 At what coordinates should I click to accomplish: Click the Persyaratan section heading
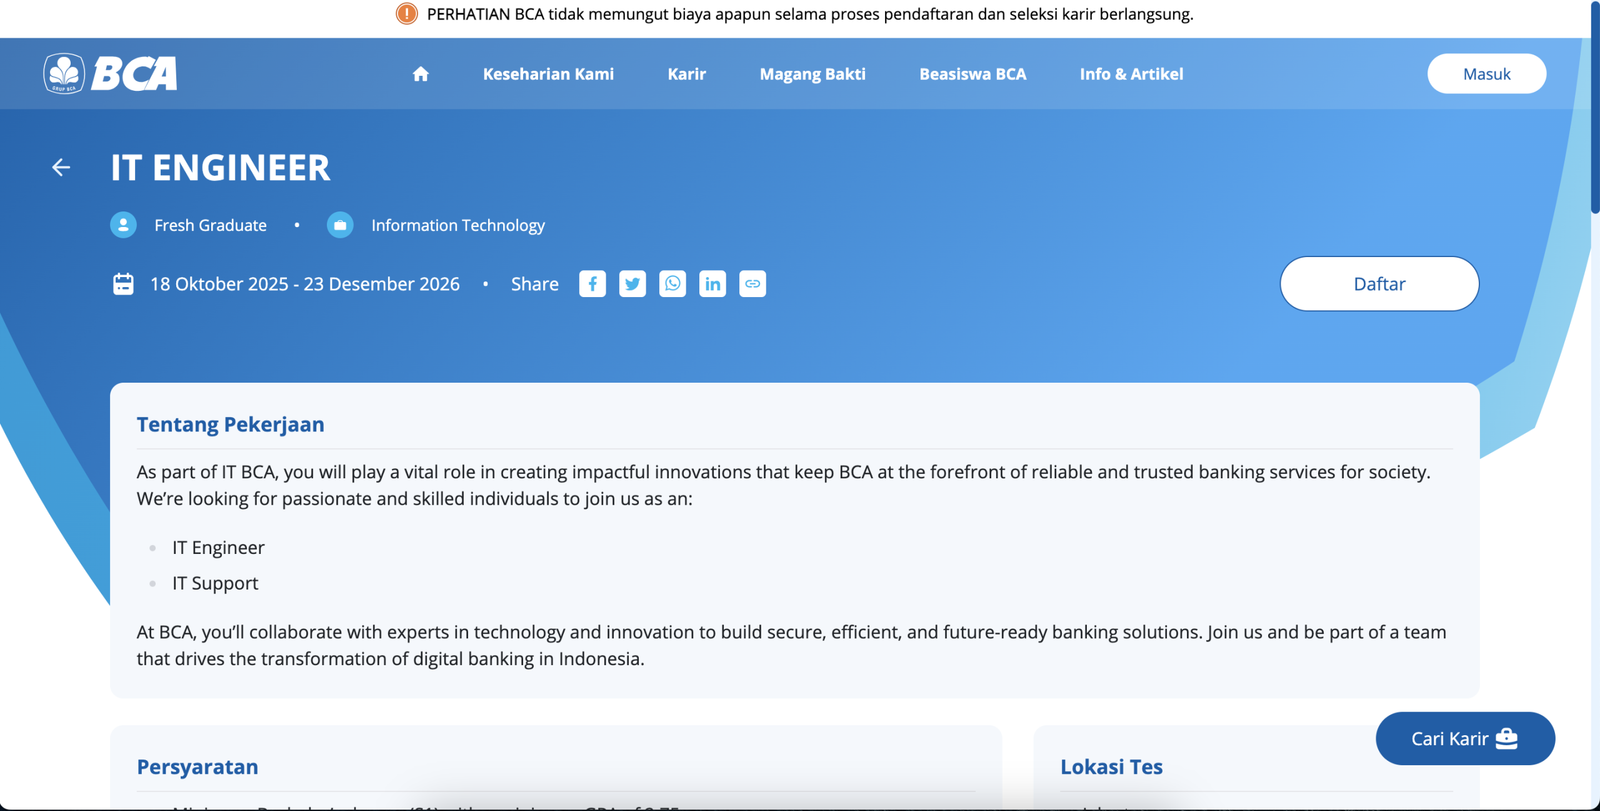coord(197,767)
